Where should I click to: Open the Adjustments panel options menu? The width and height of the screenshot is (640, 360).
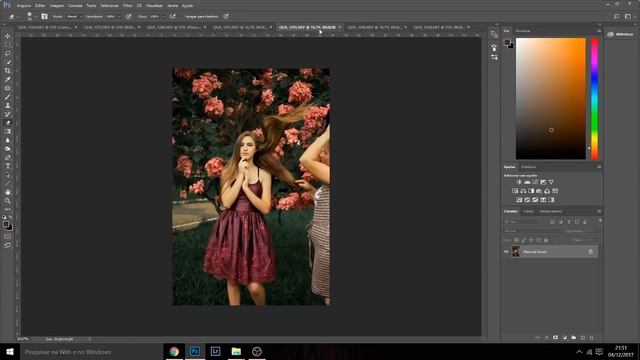tap(599, 167)
